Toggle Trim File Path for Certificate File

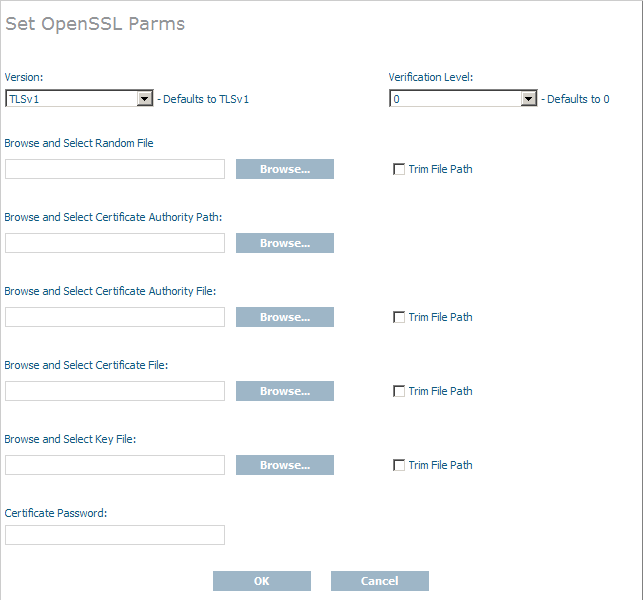[399, 391]
